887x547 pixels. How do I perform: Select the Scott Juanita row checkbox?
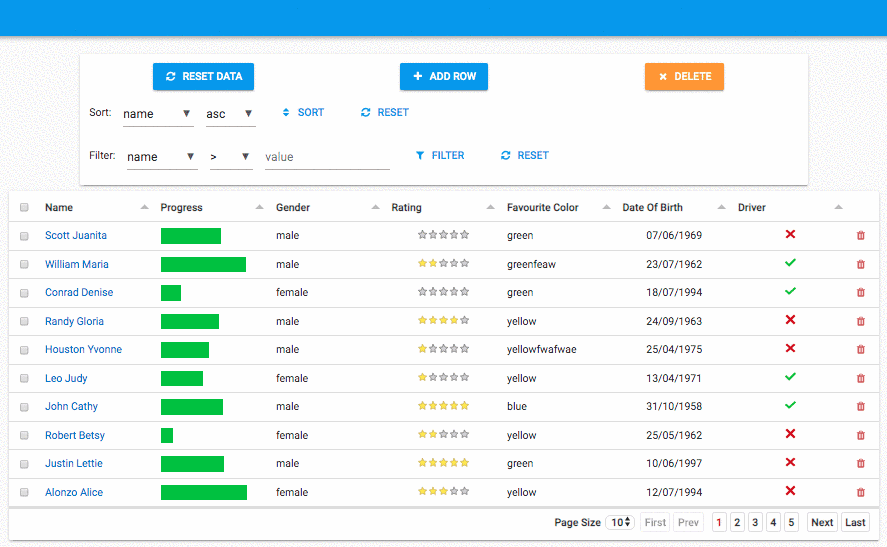(24, 236)
